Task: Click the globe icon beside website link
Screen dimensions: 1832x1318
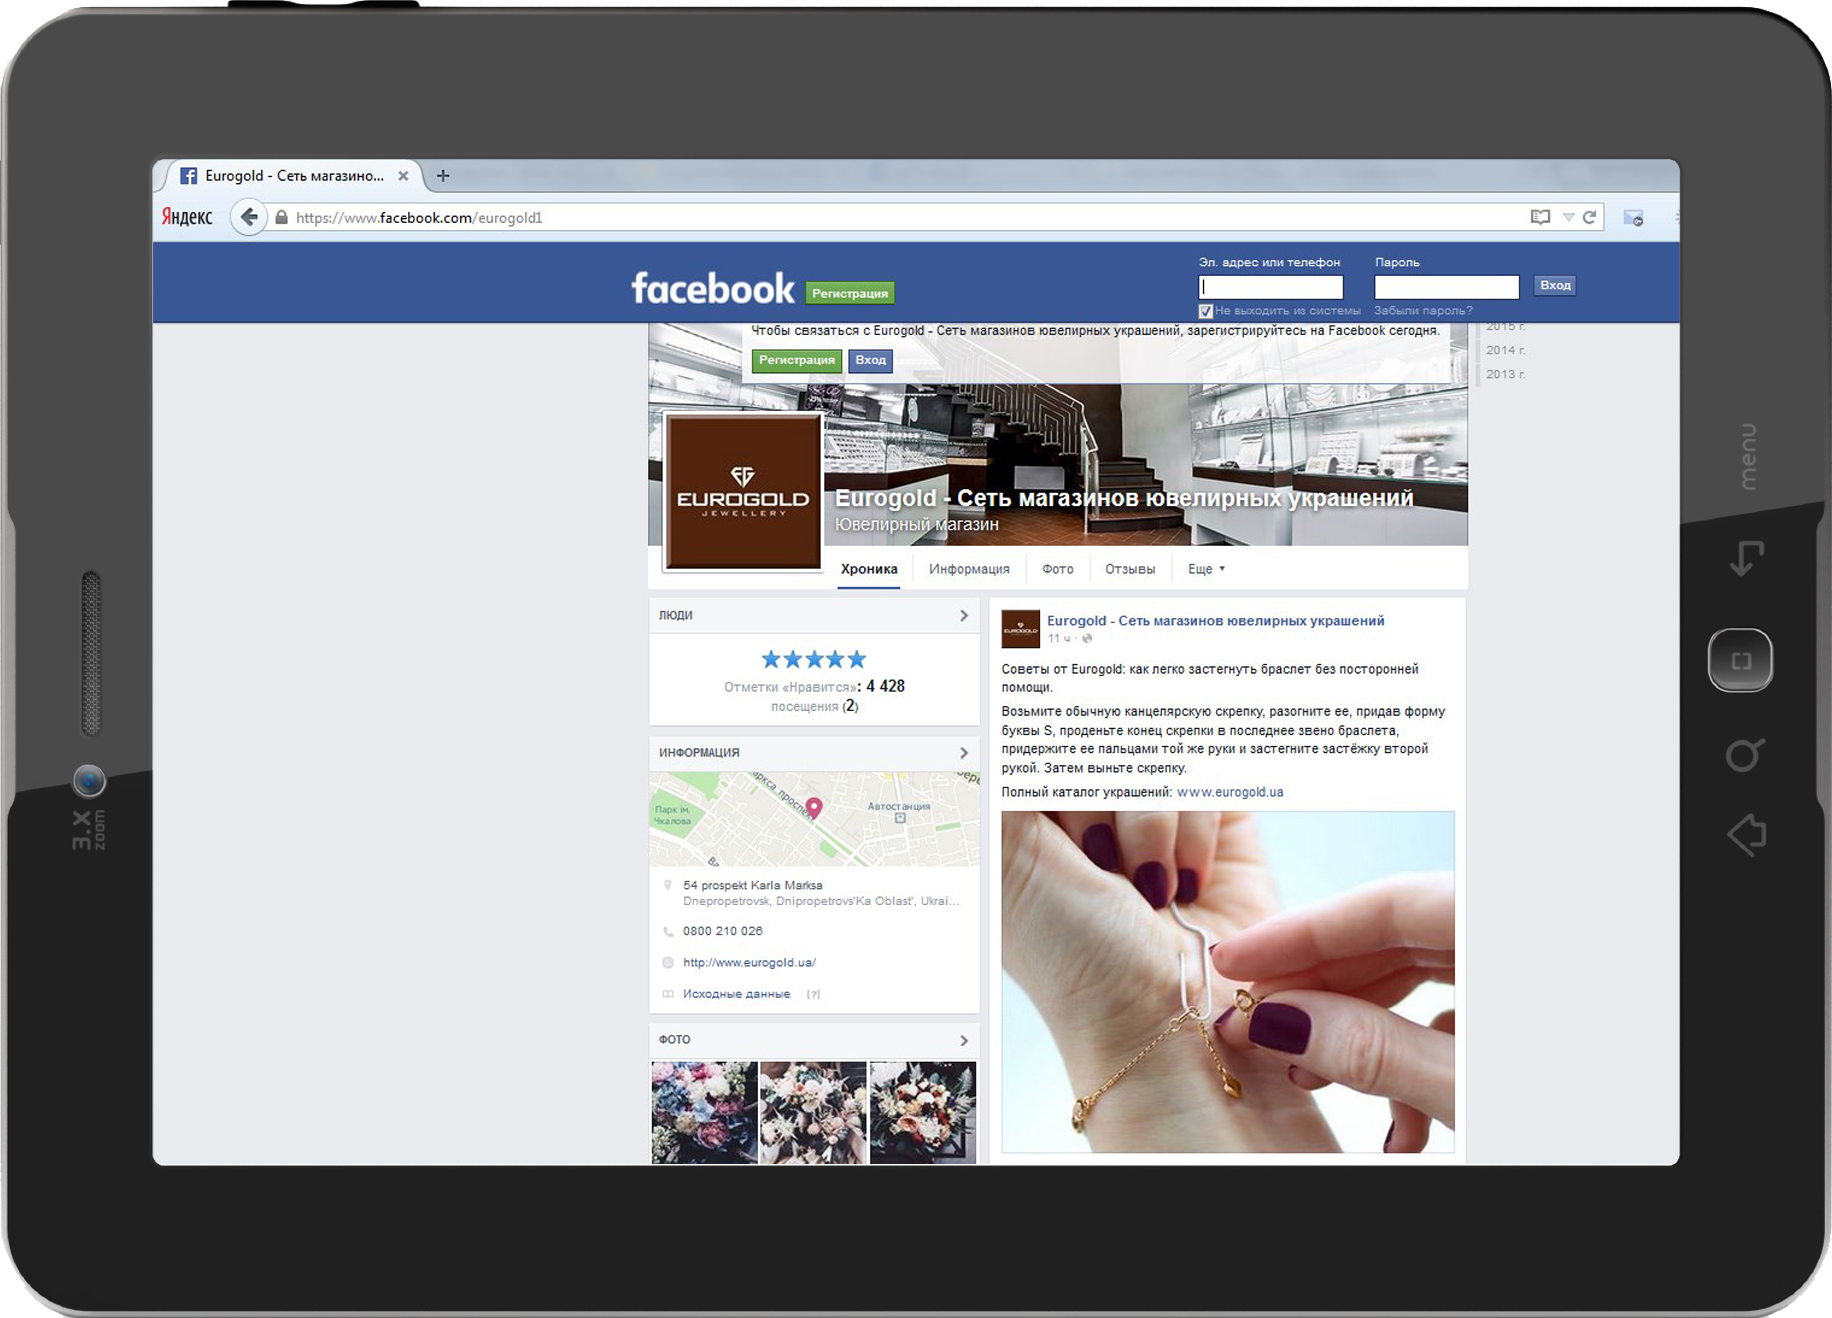Action: [668, 963]
